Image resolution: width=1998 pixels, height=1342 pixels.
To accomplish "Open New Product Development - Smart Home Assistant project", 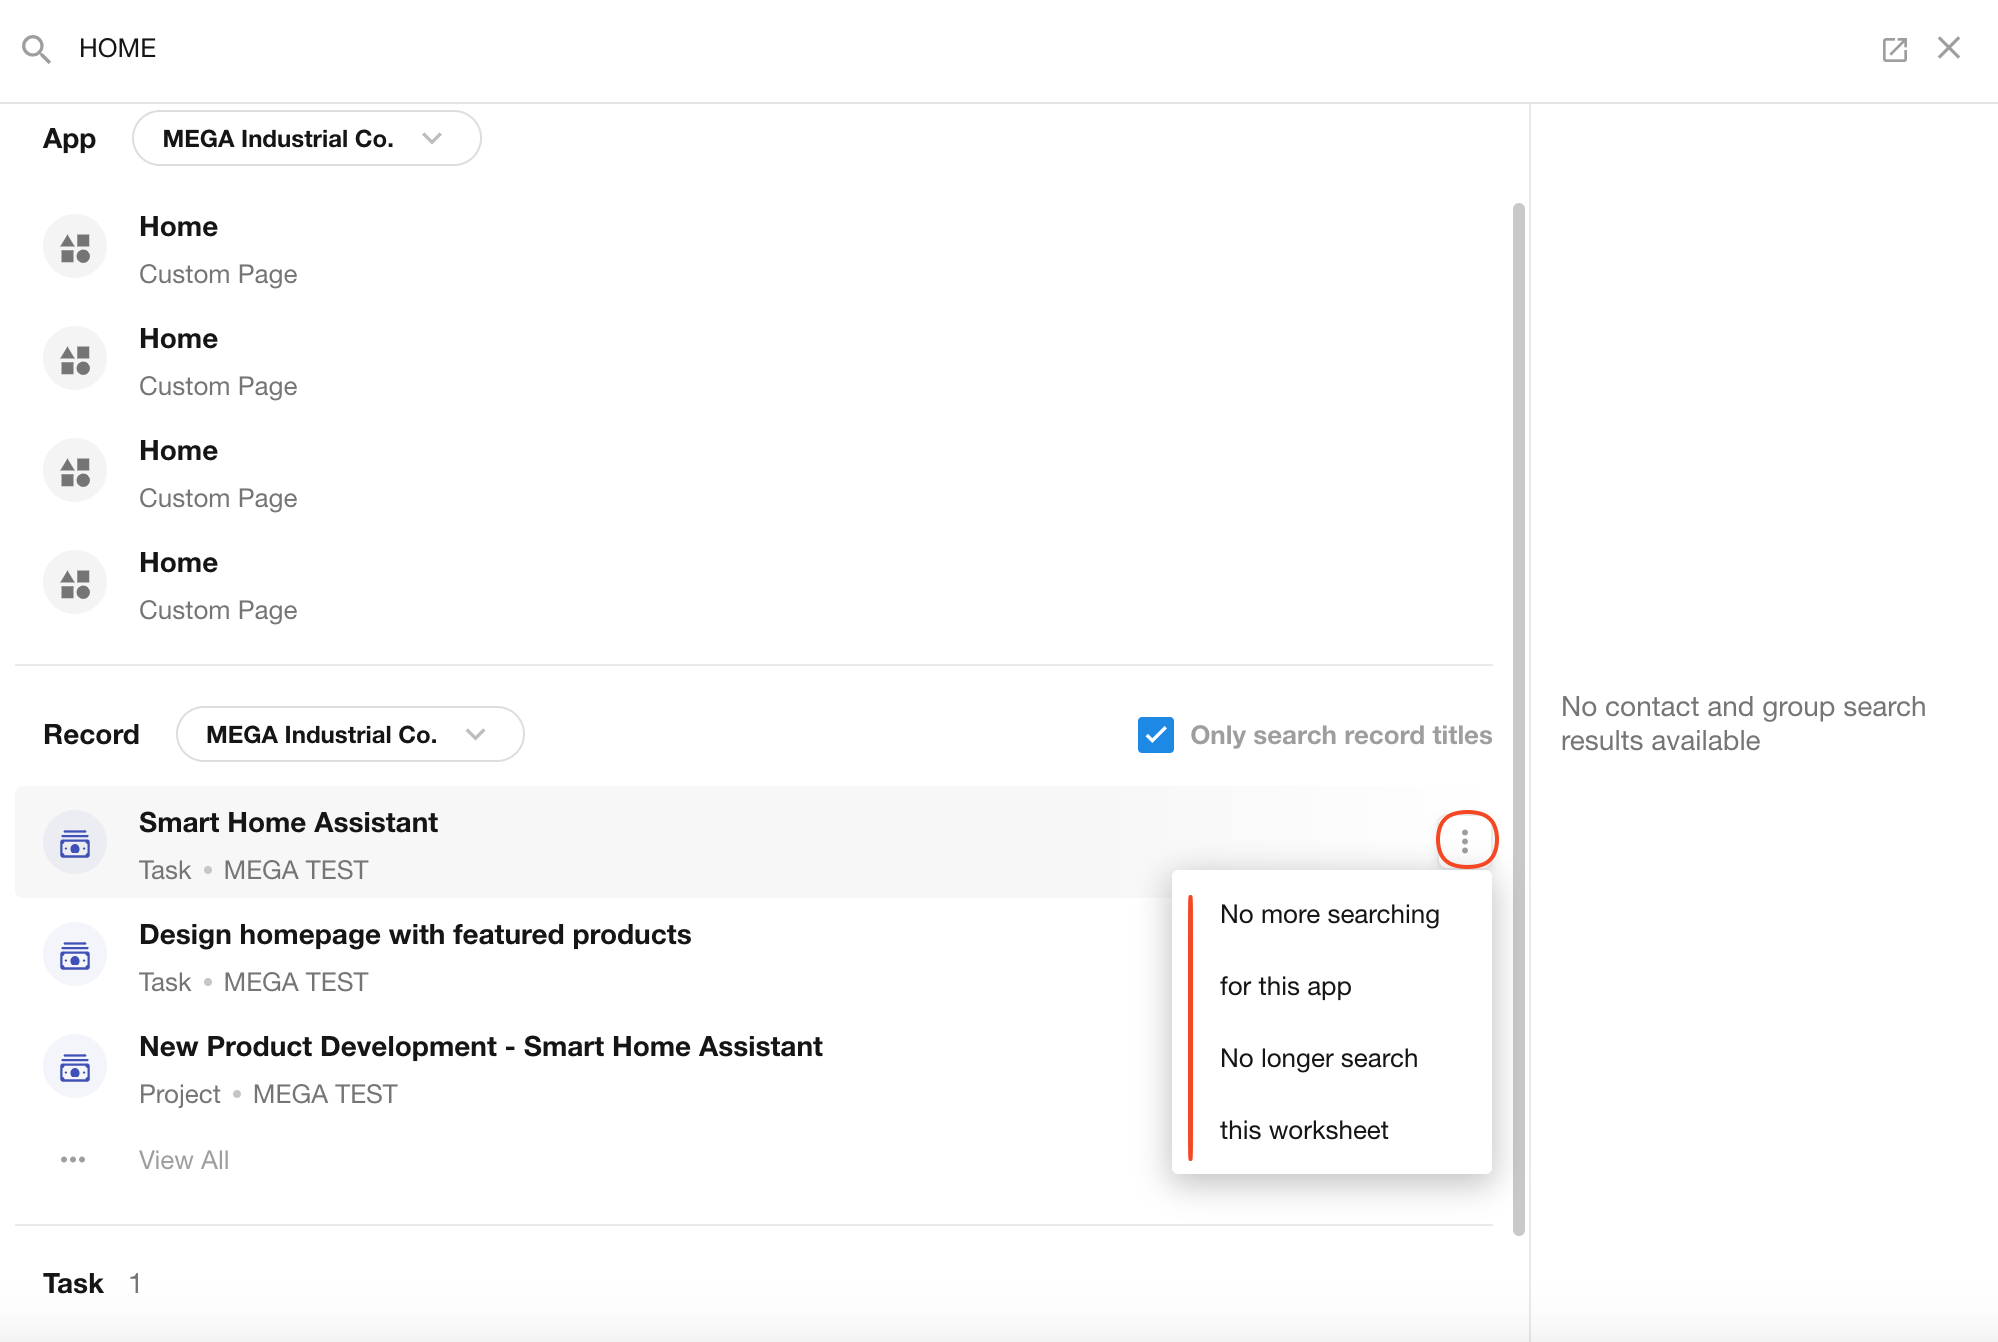I will coord(480,1047).
